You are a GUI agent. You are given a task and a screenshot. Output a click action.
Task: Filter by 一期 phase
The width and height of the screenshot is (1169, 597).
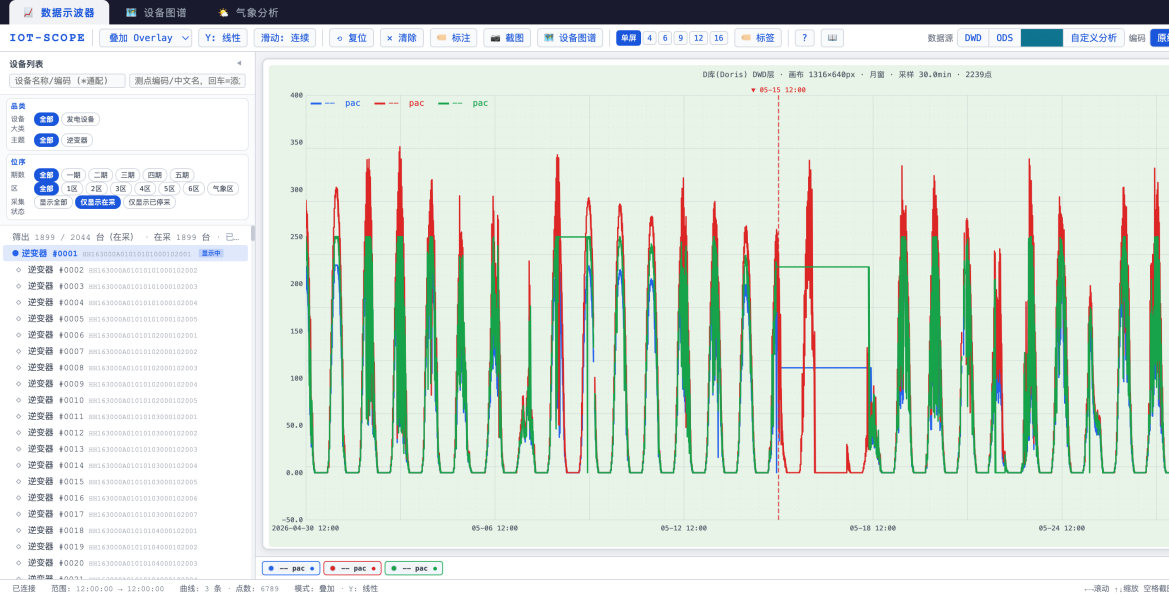(x=73, y=175)
